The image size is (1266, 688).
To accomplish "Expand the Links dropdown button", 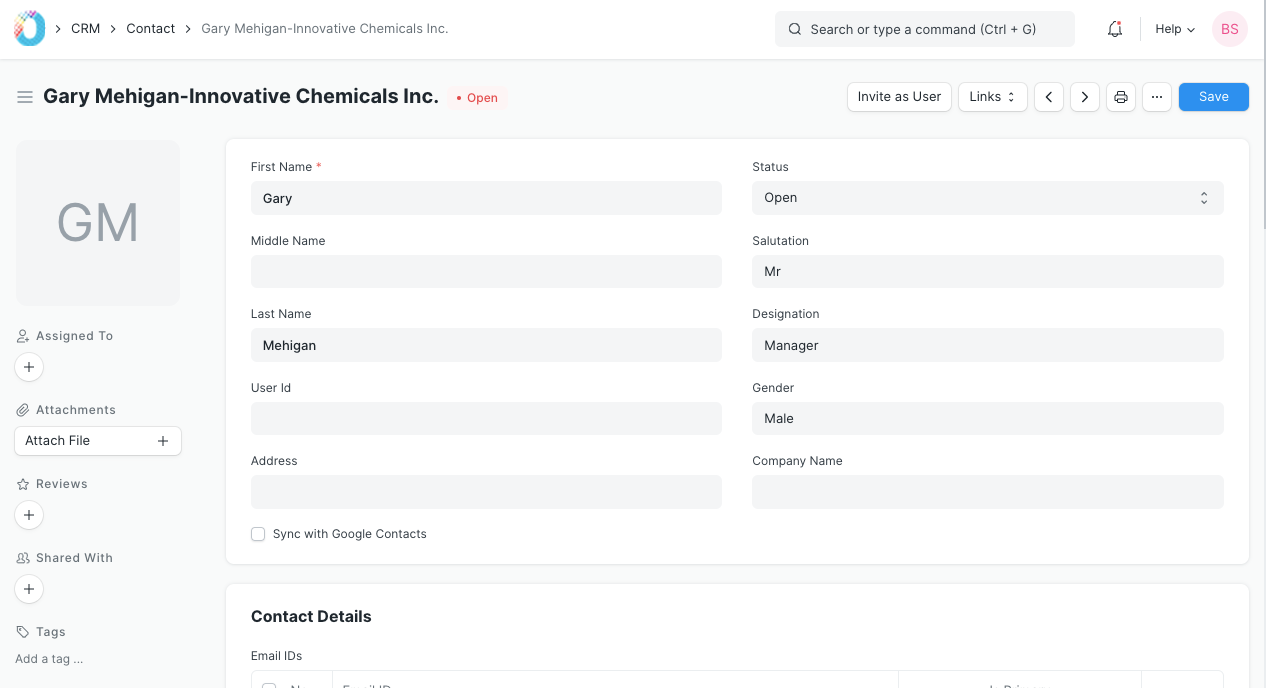I will pyautogui.click(x=992, y=97).
